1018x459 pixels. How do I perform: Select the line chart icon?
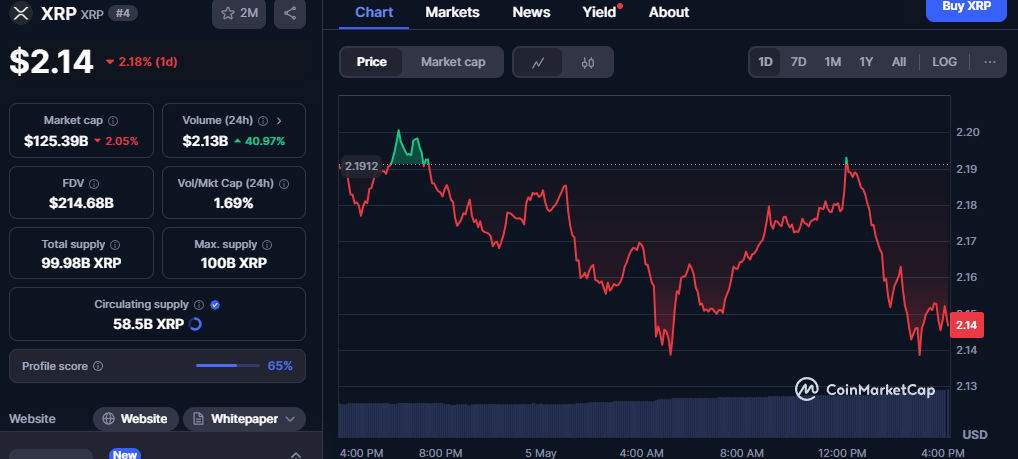click(538, 62)
